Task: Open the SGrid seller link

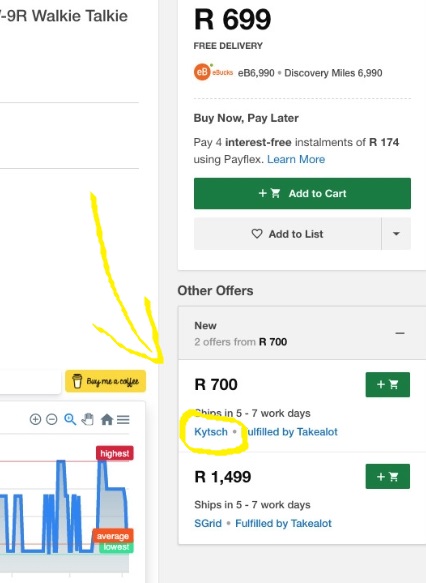Action: (208, 523)
